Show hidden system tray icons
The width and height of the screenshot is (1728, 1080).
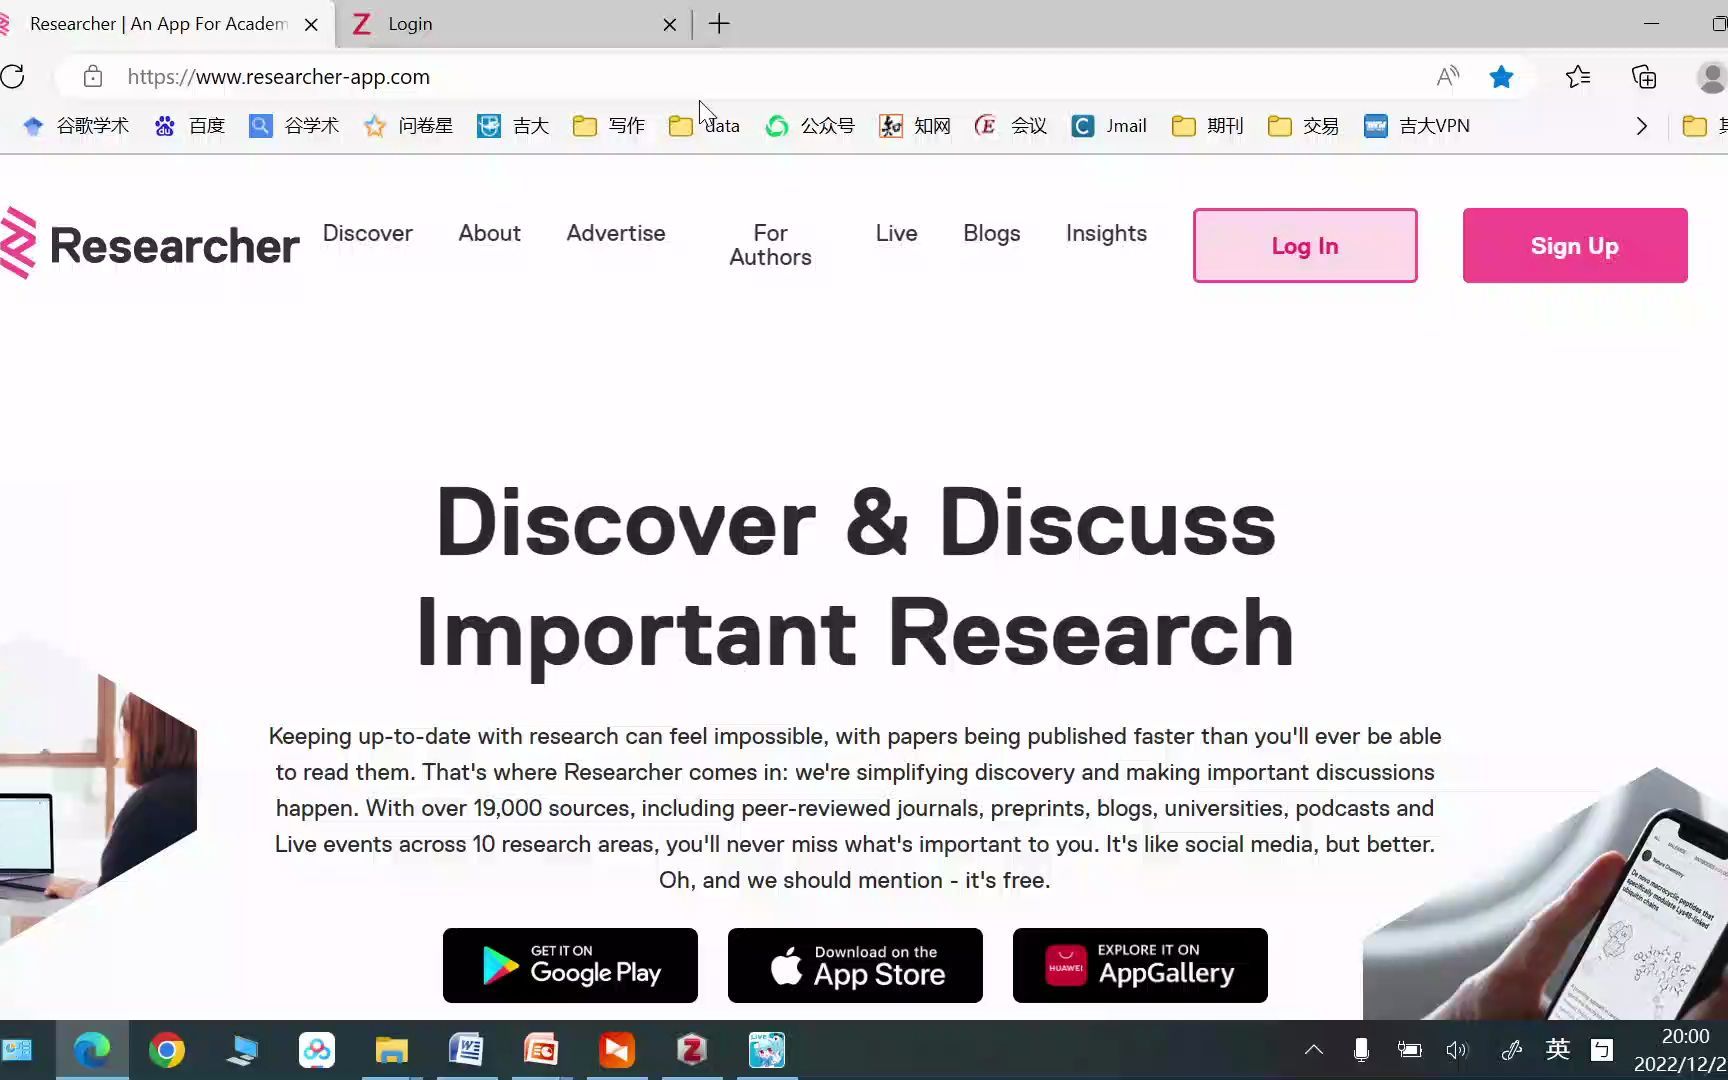[1314, 1050]
